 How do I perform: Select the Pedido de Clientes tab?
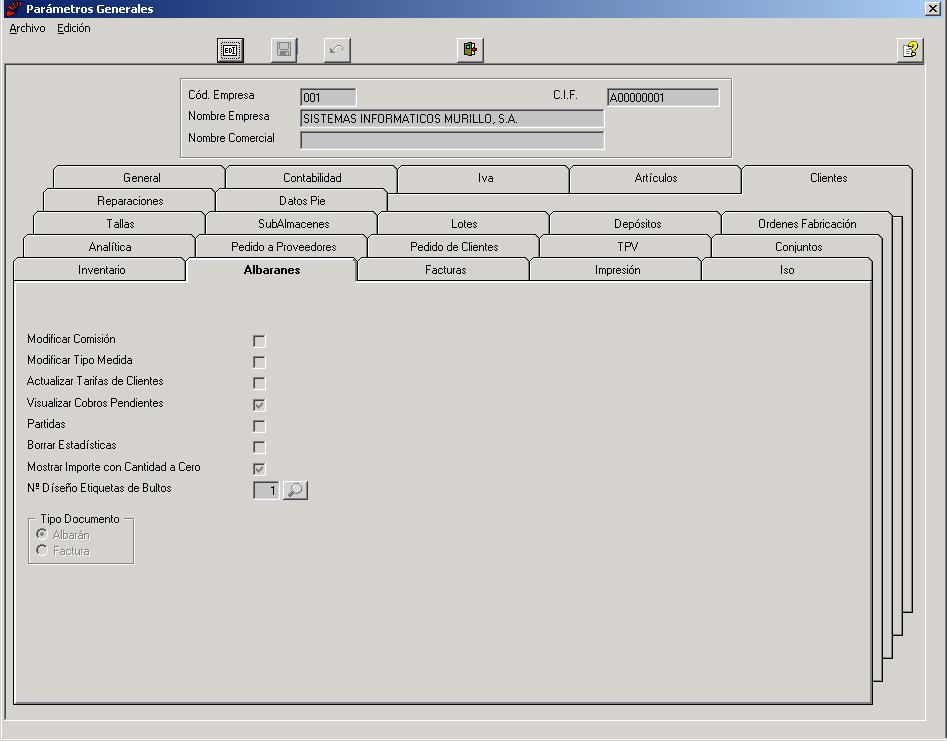pyautogui.click(x=454, y=246)
